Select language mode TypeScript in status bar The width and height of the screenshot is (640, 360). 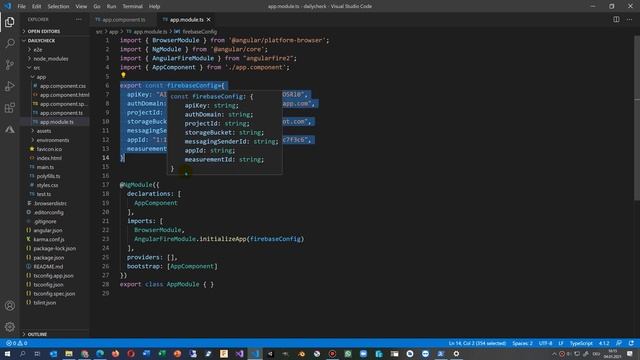(x=581, y=343)
